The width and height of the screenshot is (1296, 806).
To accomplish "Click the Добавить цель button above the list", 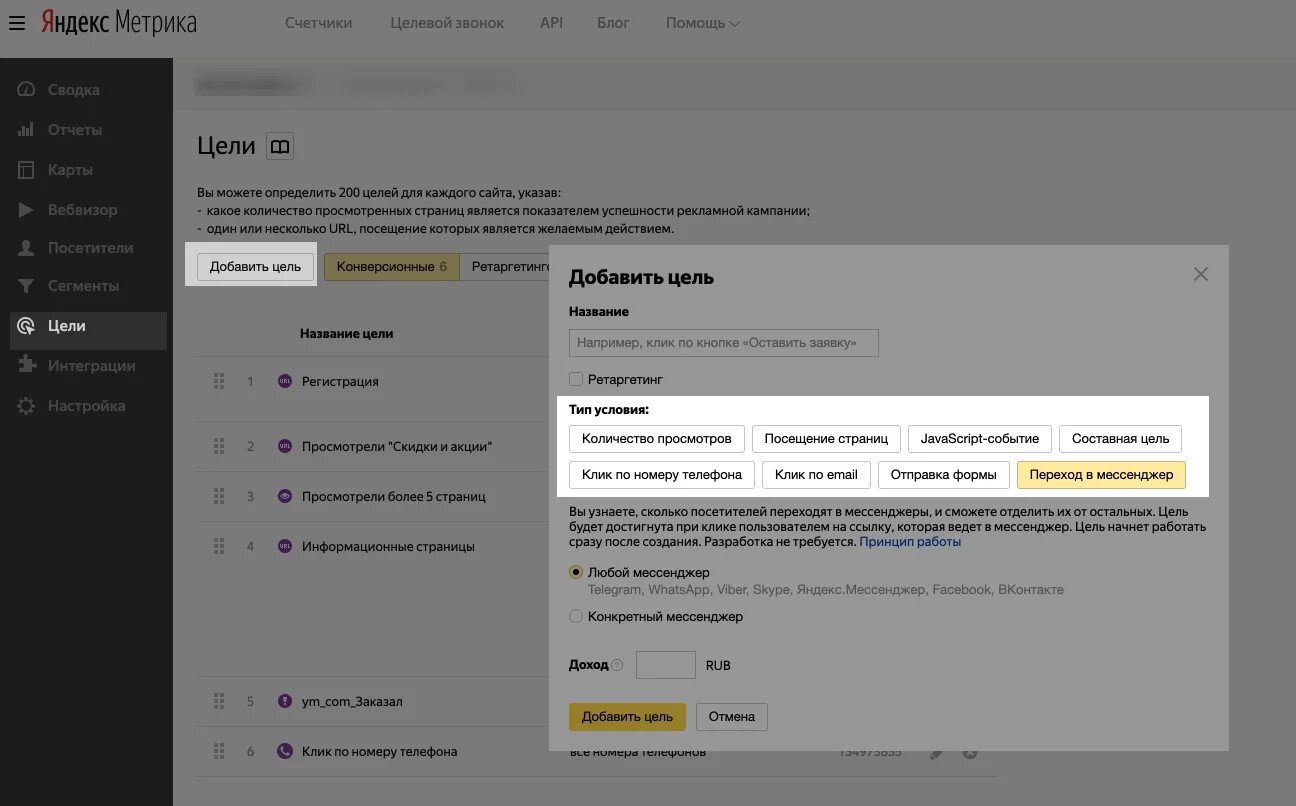I will point(256,267).
